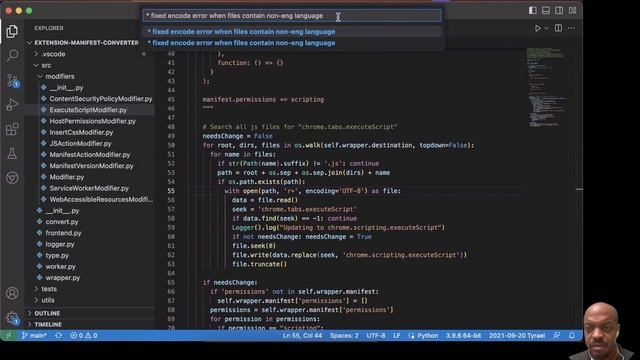Click the UTF-8 encoding status item
640x360 pixels.
pos(376,336)
